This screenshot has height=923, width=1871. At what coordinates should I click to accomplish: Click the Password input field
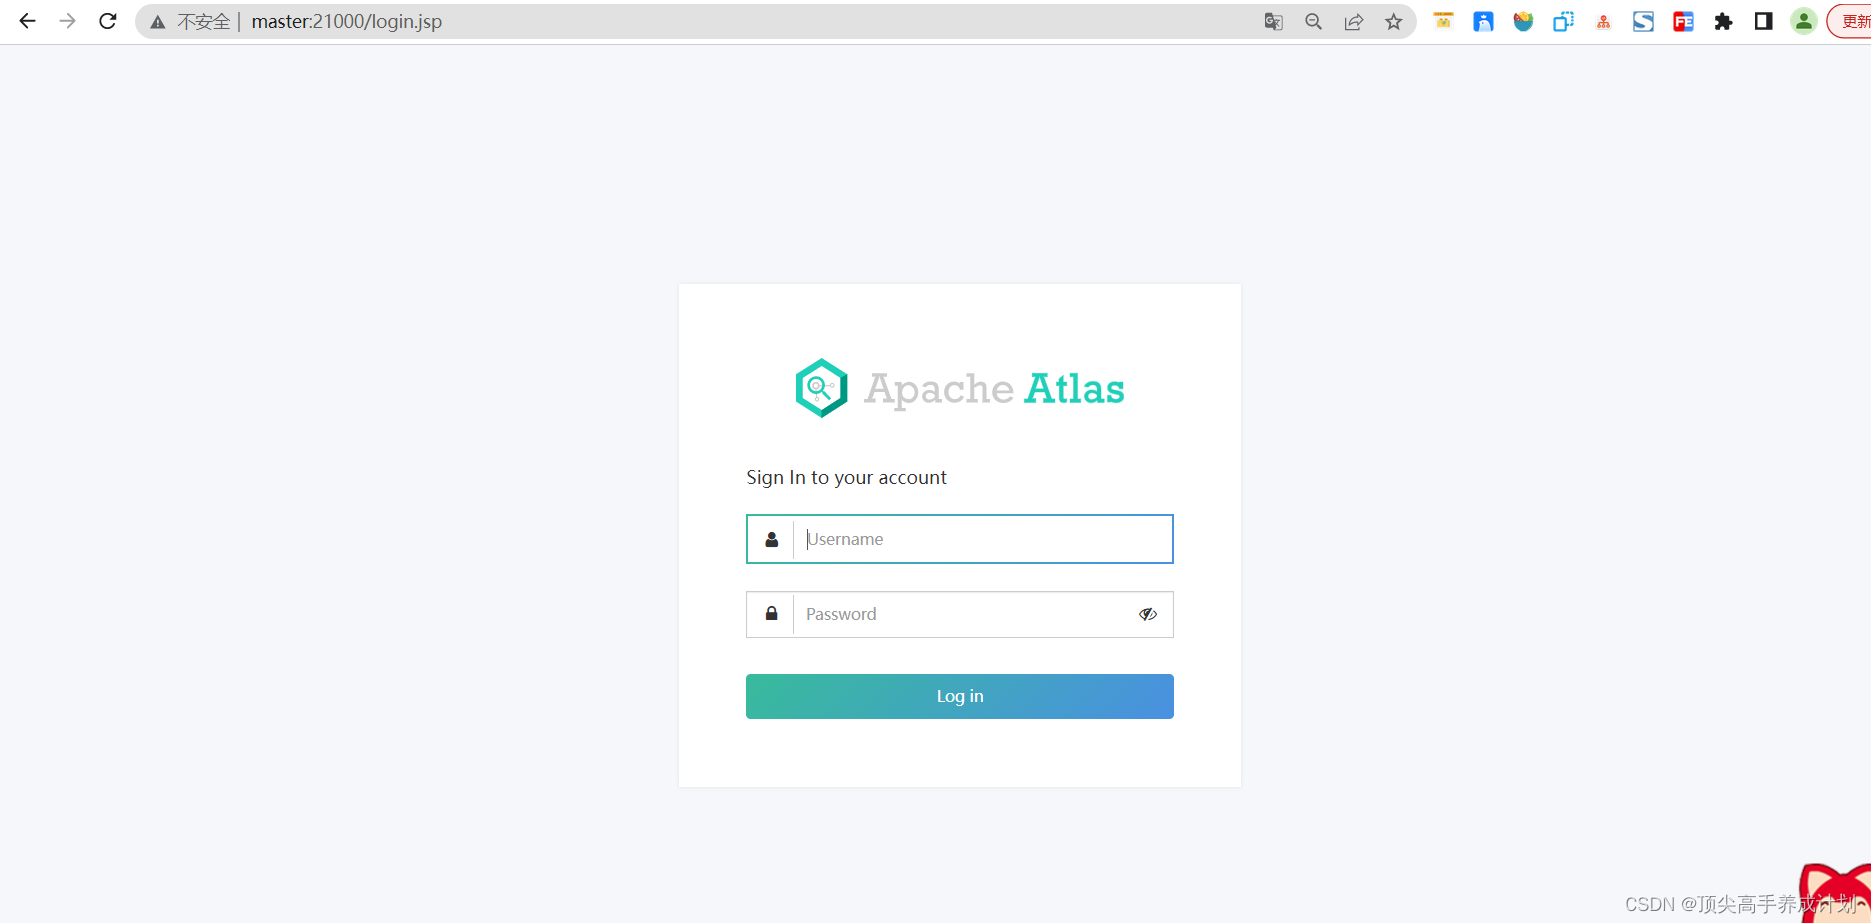[960, 614]
